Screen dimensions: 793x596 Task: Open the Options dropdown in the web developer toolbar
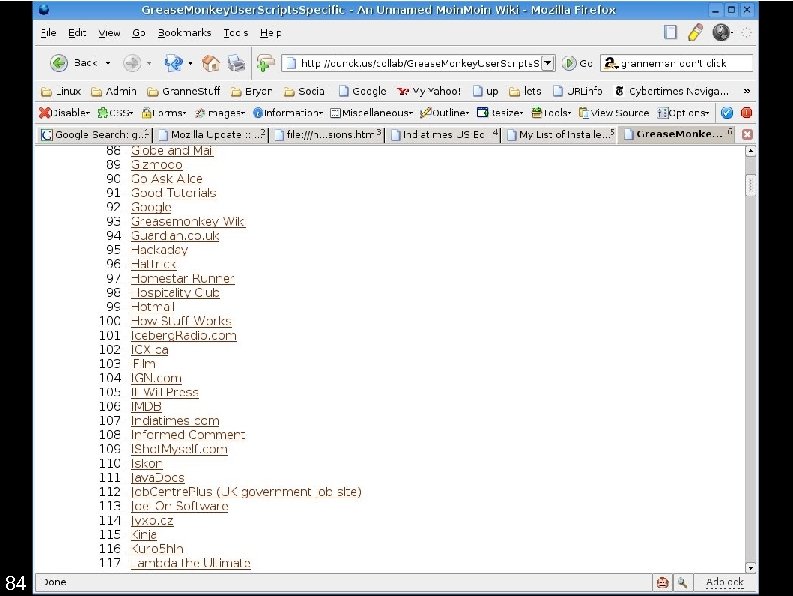(x=683, y=113)
